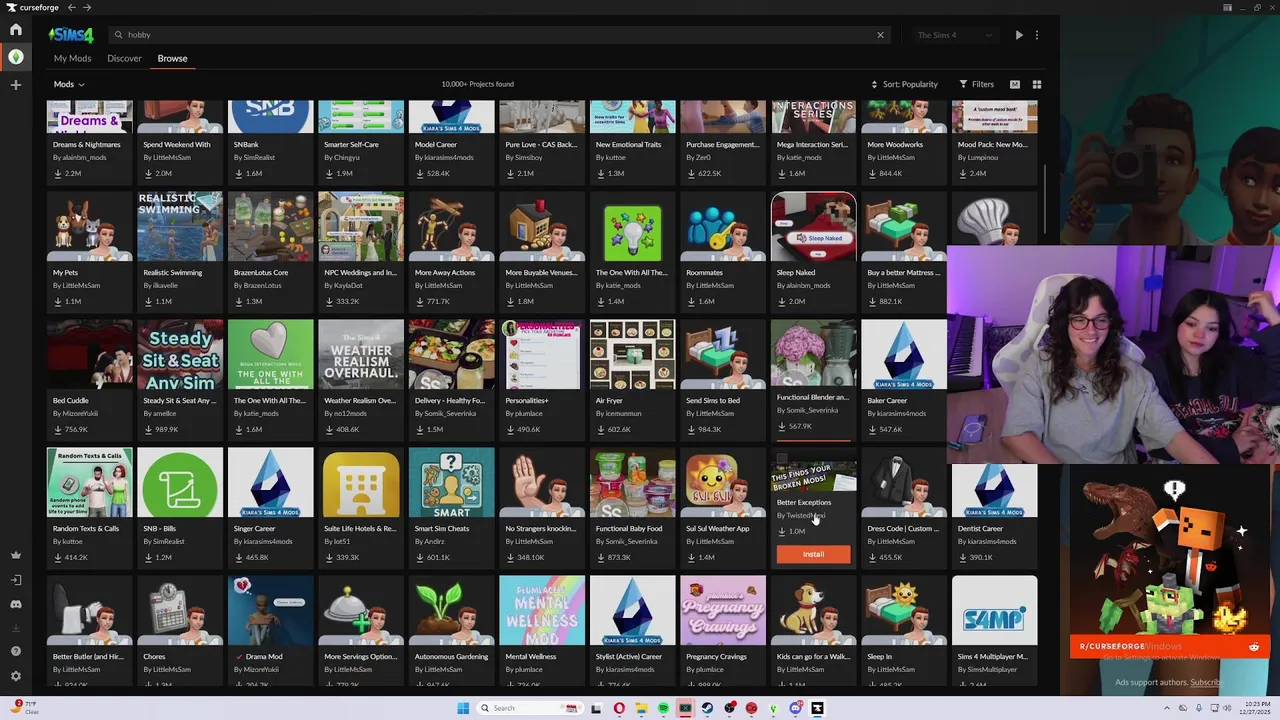Viewport: 1280px width, 720px height.
Task: Go back with the left arrow in title bar
Action: 71,8
